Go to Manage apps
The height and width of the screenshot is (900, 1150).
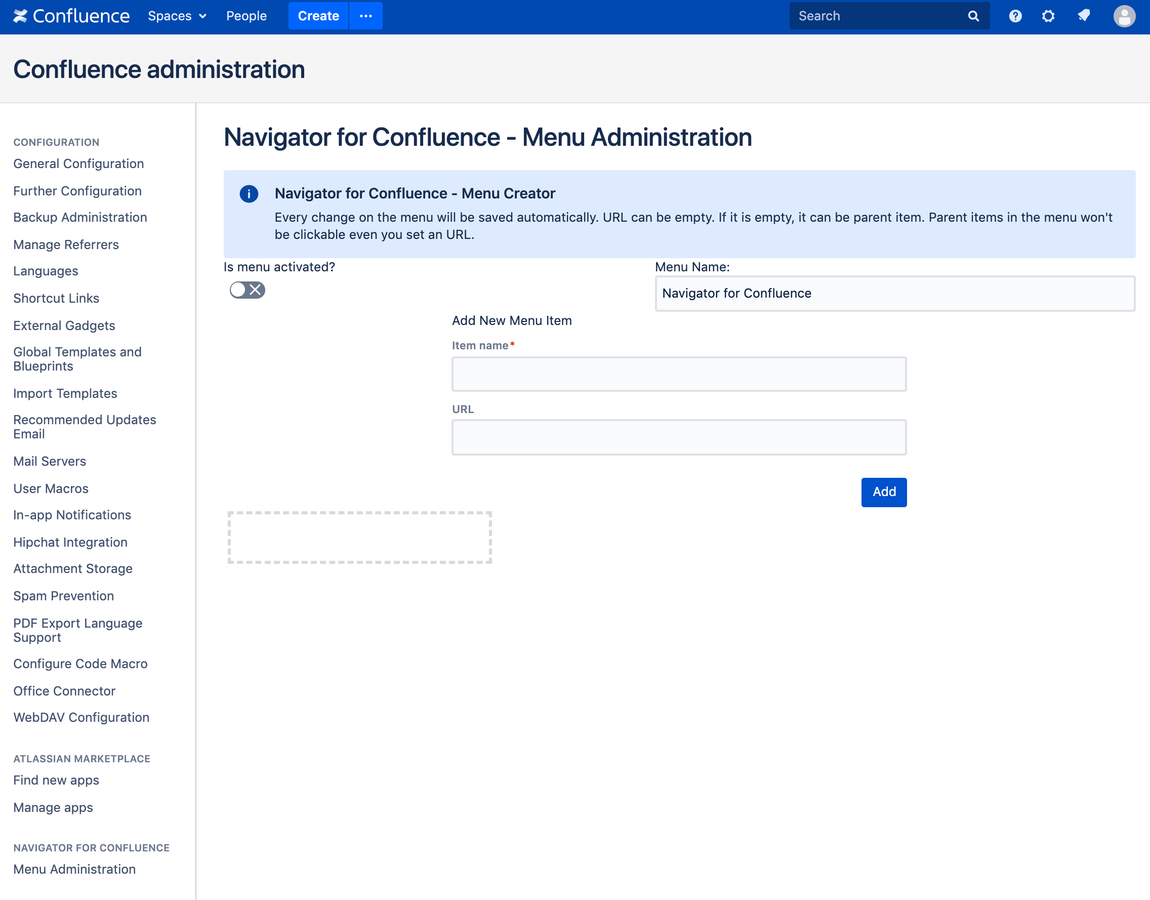[53, 808]
